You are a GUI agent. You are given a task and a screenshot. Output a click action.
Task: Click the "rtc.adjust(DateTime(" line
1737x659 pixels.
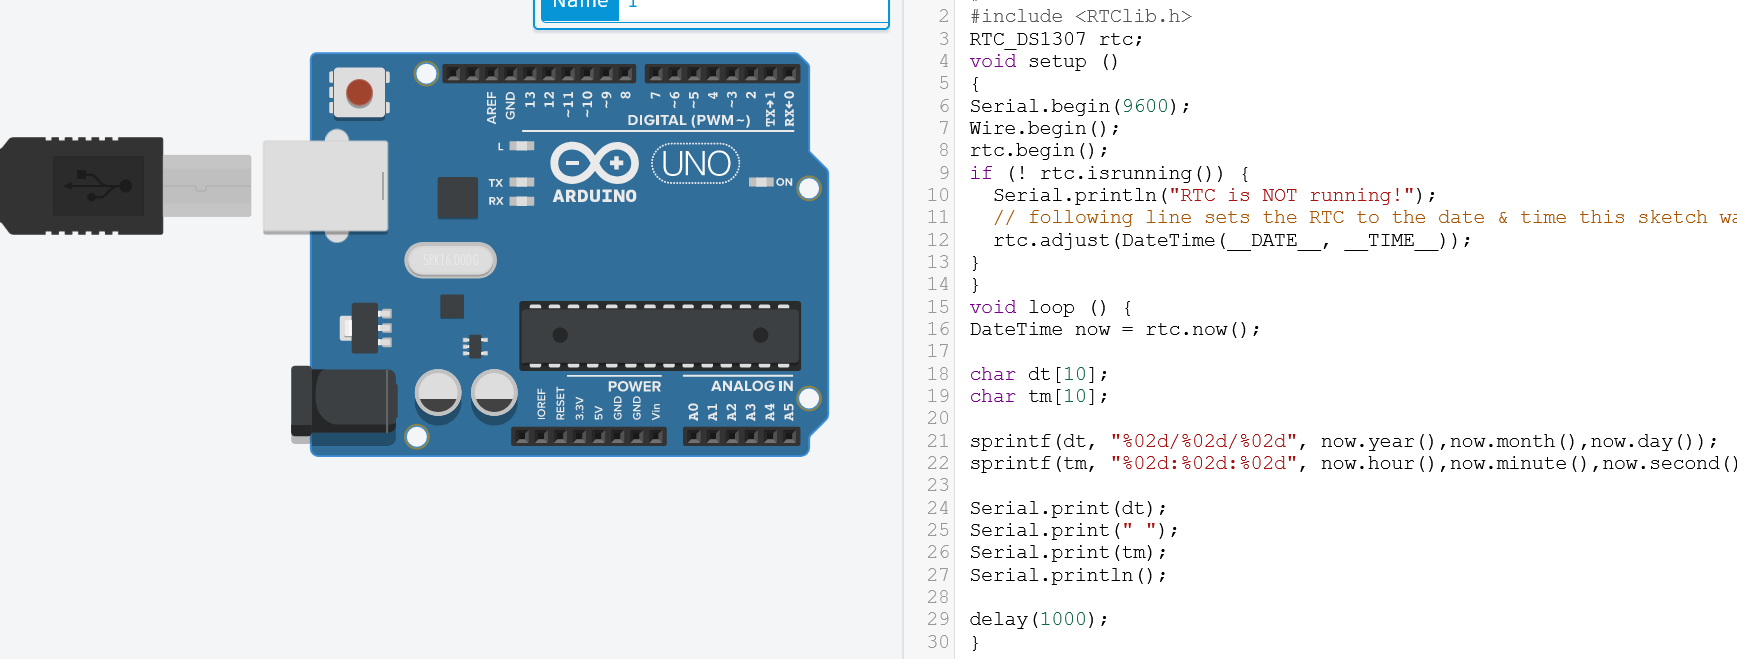1232,240
